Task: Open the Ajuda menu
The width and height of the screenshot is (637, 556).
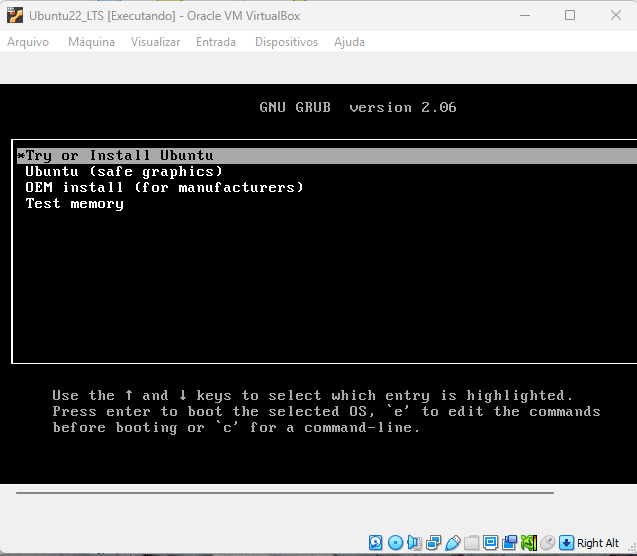Action: (x=349, y=42)
